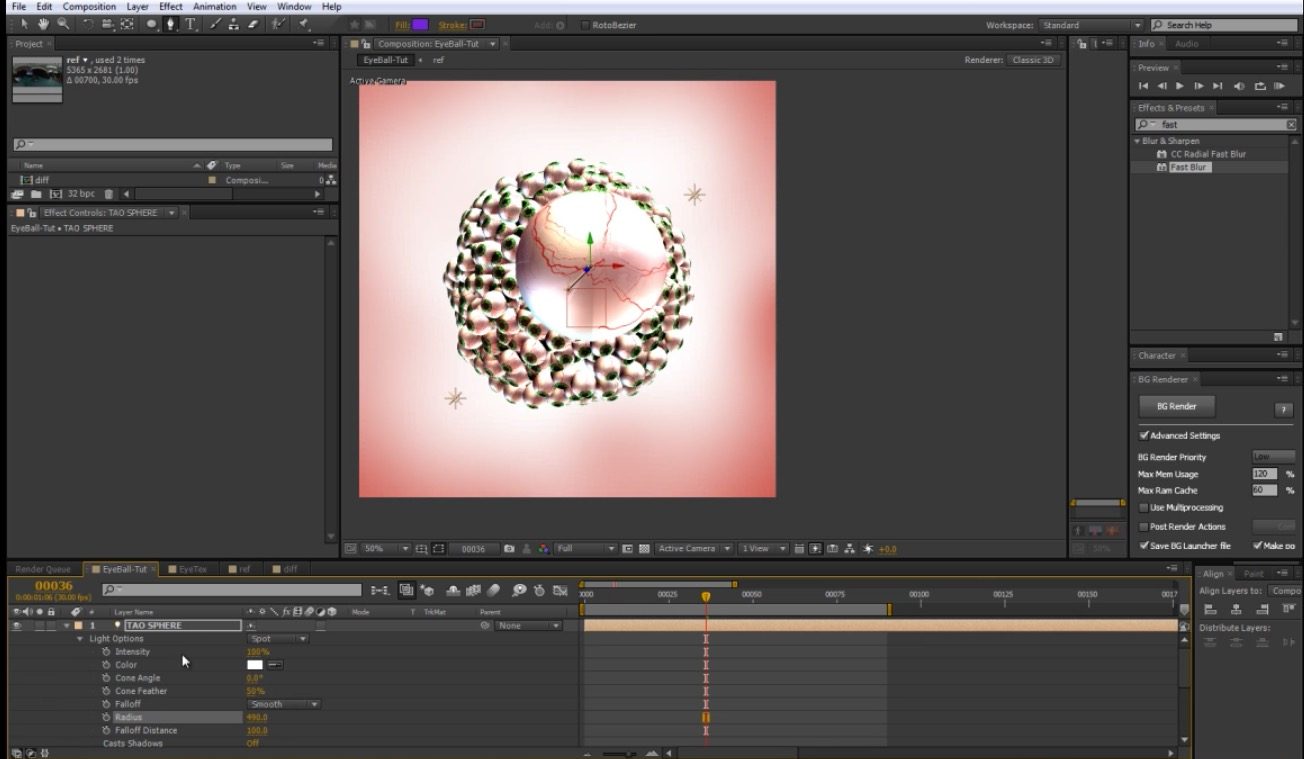Click the composition snapshot camera icon
Screen dimensions: 1304x759
(x=509, y=549)
